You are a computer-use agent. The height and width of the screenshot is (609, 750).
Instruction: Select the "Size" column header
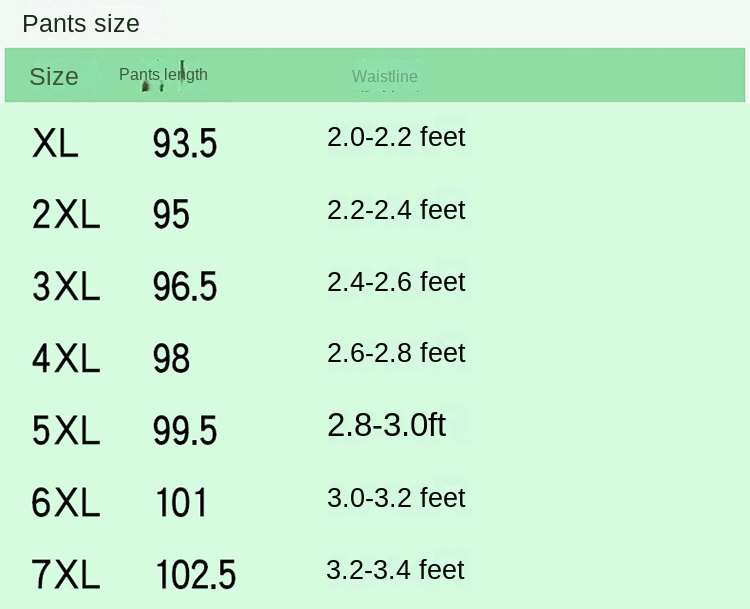point(54,77)
